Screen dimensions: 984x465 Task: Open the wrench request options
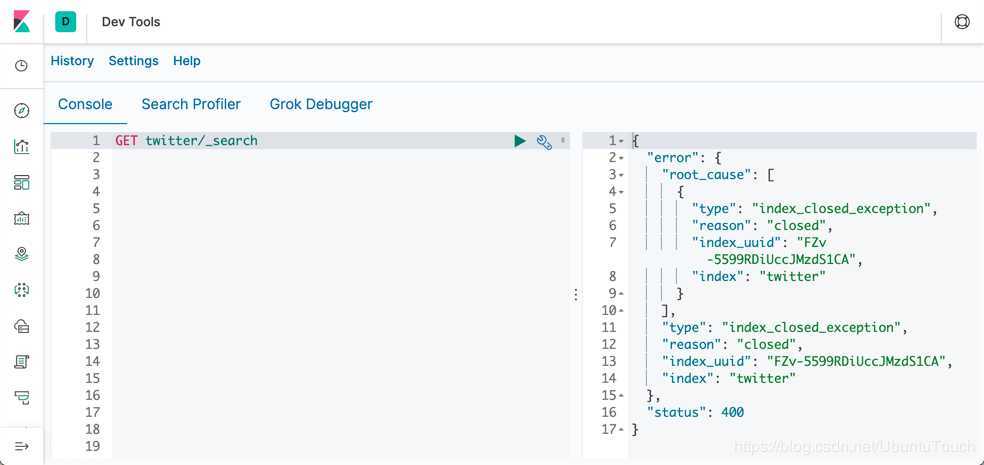[x=543, y=142]
